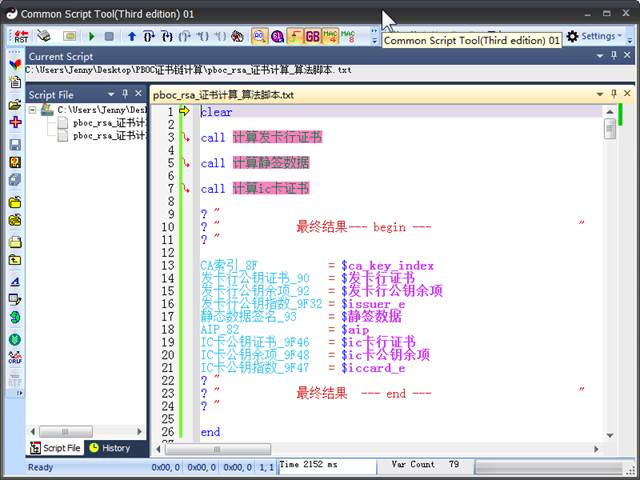
Task: Toggle auto-hide pin on the editor pane
Action: pyautogui.click(x=616, y=94)
